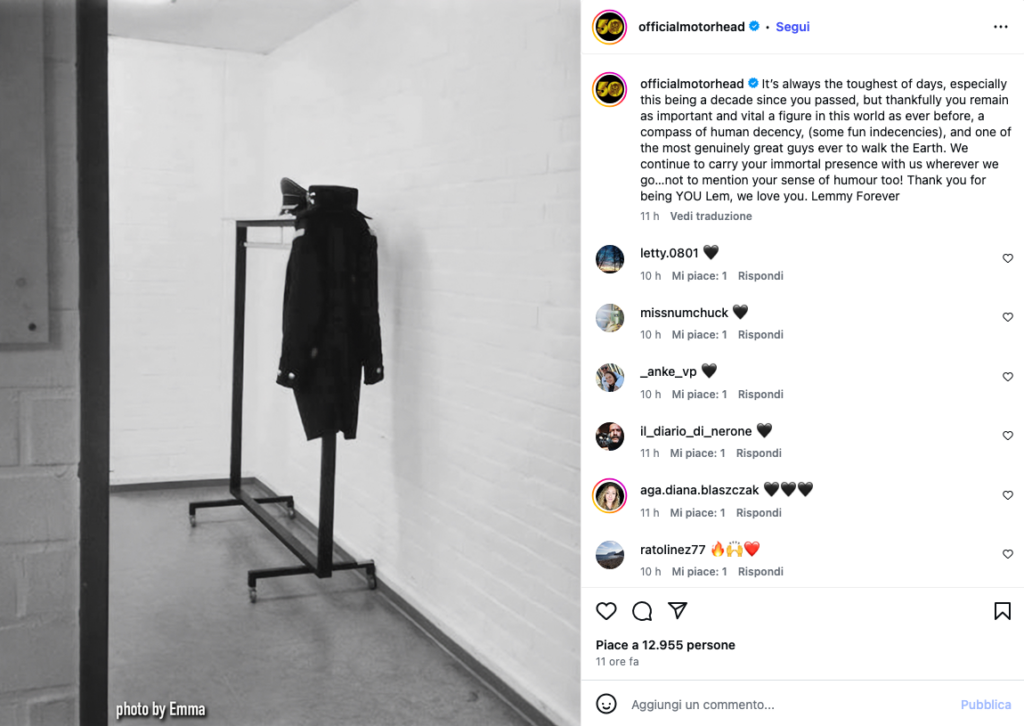Open aga.diana.blaszczak's profile avatar
The height and width of the screenshot is (726, 1024).
(x=609, y=496)
